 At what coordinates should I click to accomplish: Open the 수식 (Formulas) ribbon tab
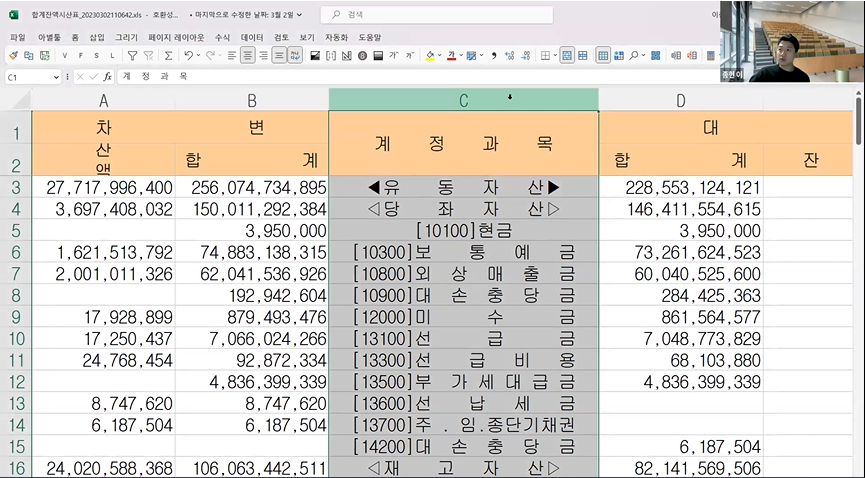(x=222, y=37)
